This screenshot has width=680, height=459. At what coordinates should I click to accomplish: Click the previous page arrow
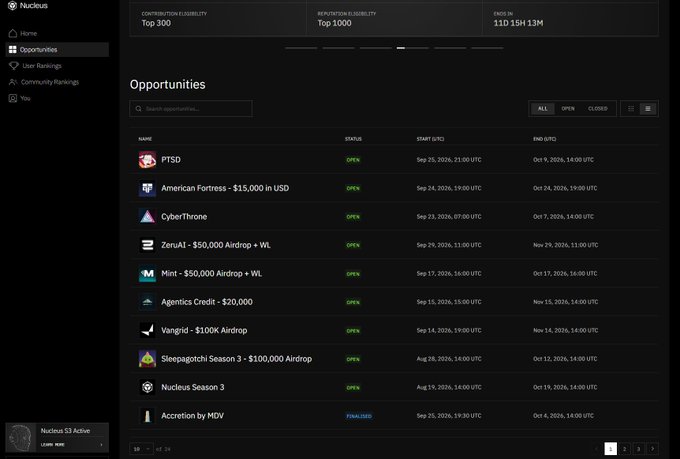pyautogui.click(x=597, y=449)
